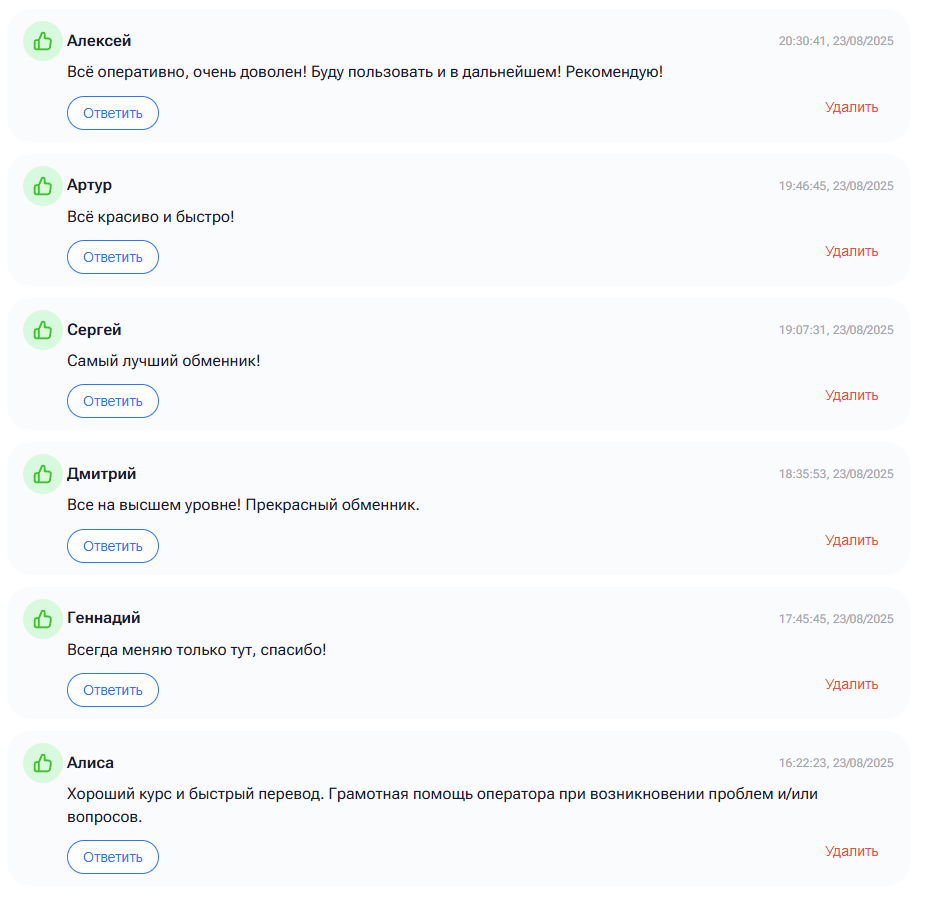Screen dimensions: 943x897
Task: Delete Алексей's review via Удалить
Action: coord(852,108)
